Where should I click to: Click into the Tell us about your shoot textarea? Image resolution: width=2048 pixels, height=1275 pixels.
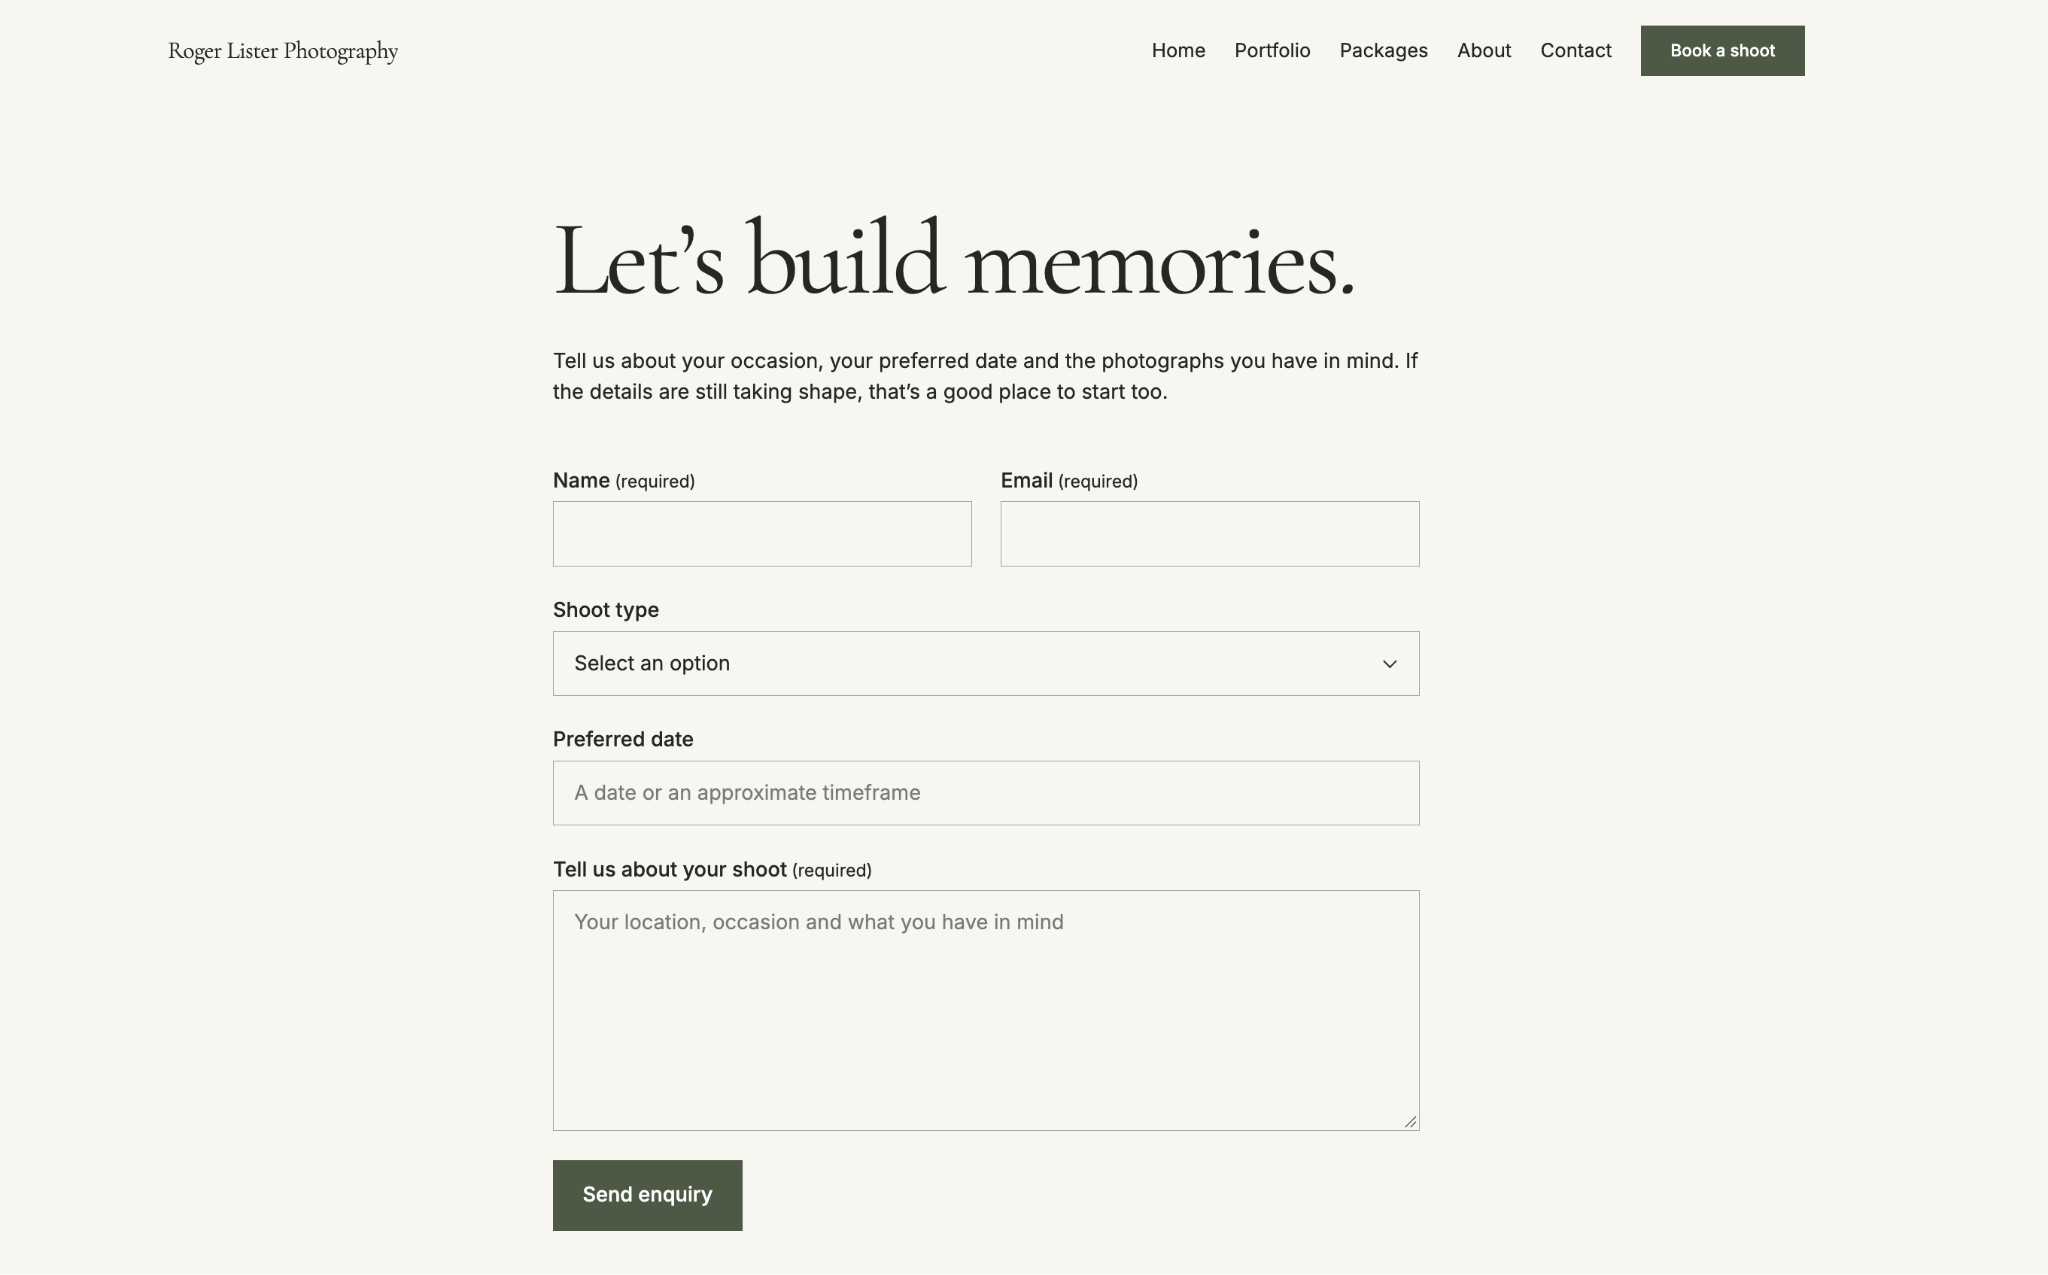pos(986,1010)
